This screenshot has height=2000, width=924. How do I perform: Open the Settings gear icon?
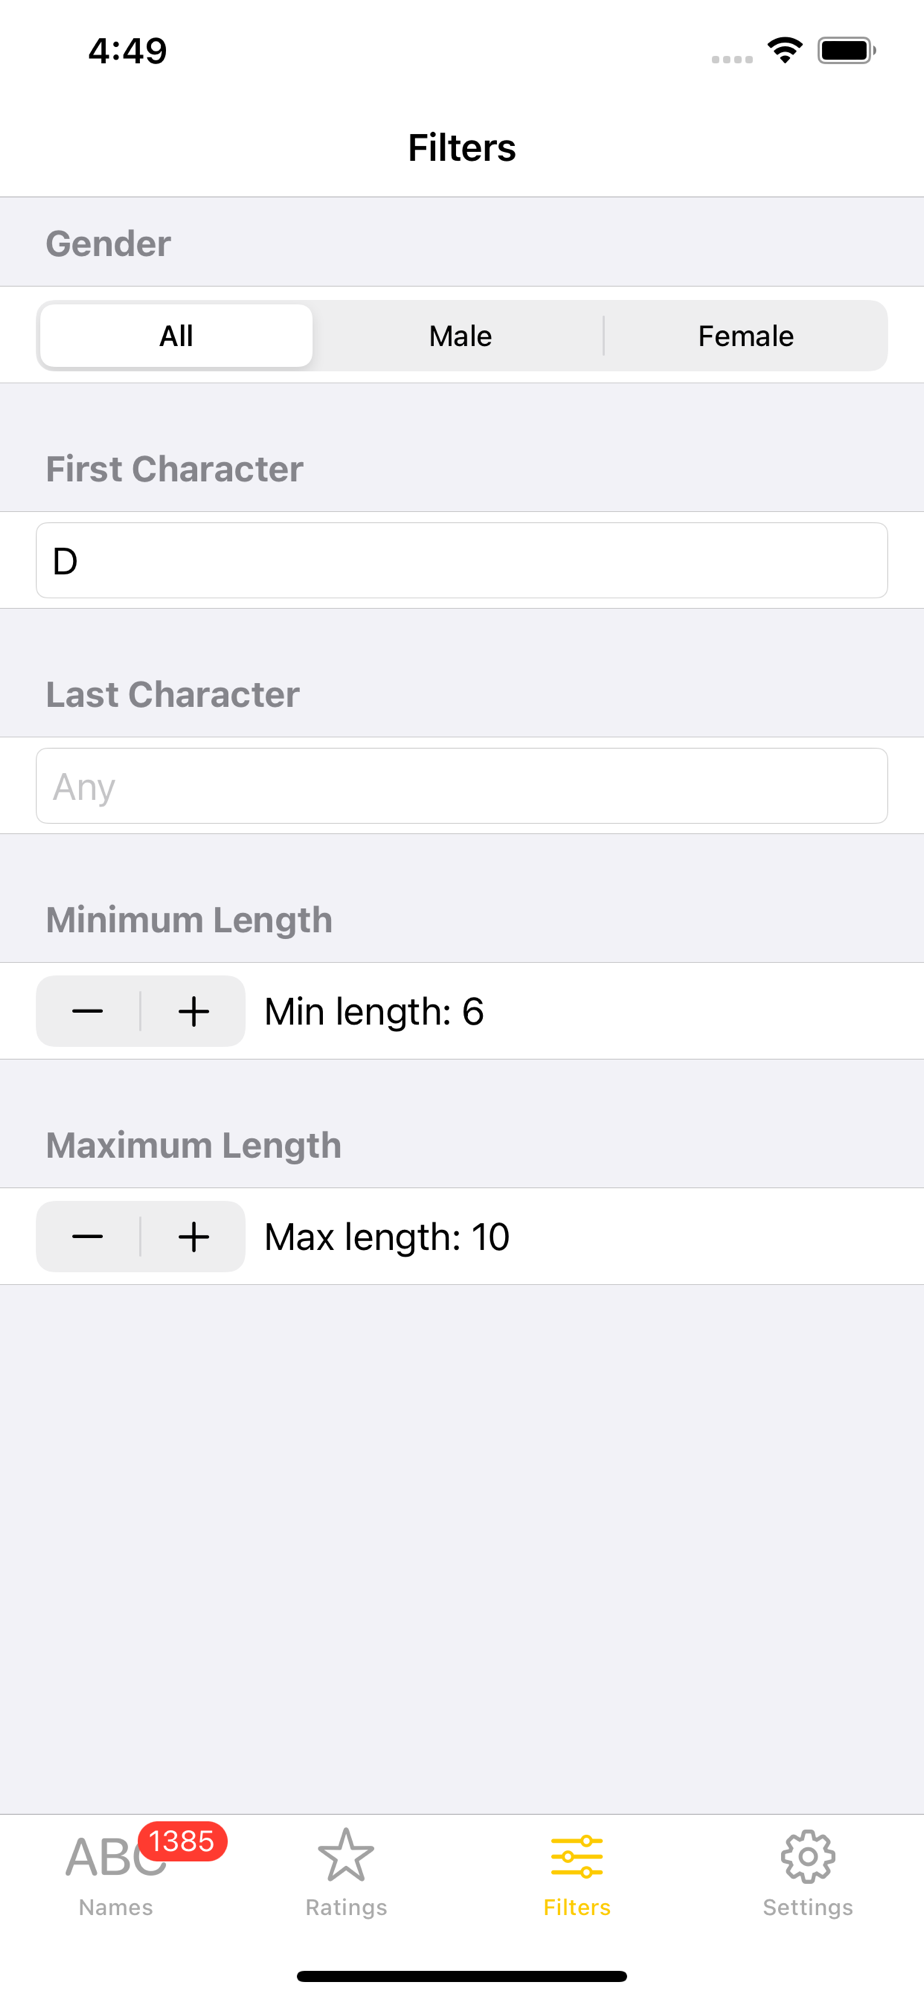click(808, 1857)
